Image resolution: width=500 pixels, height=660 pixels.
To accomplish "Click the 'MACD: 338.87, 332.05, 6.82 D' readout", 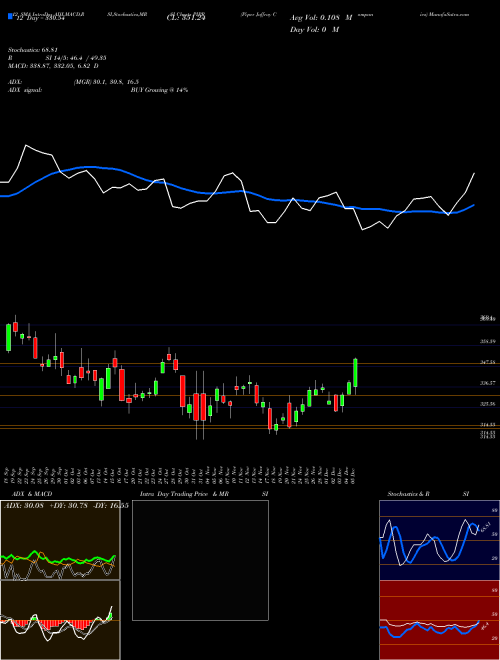I will coord(53,66).
